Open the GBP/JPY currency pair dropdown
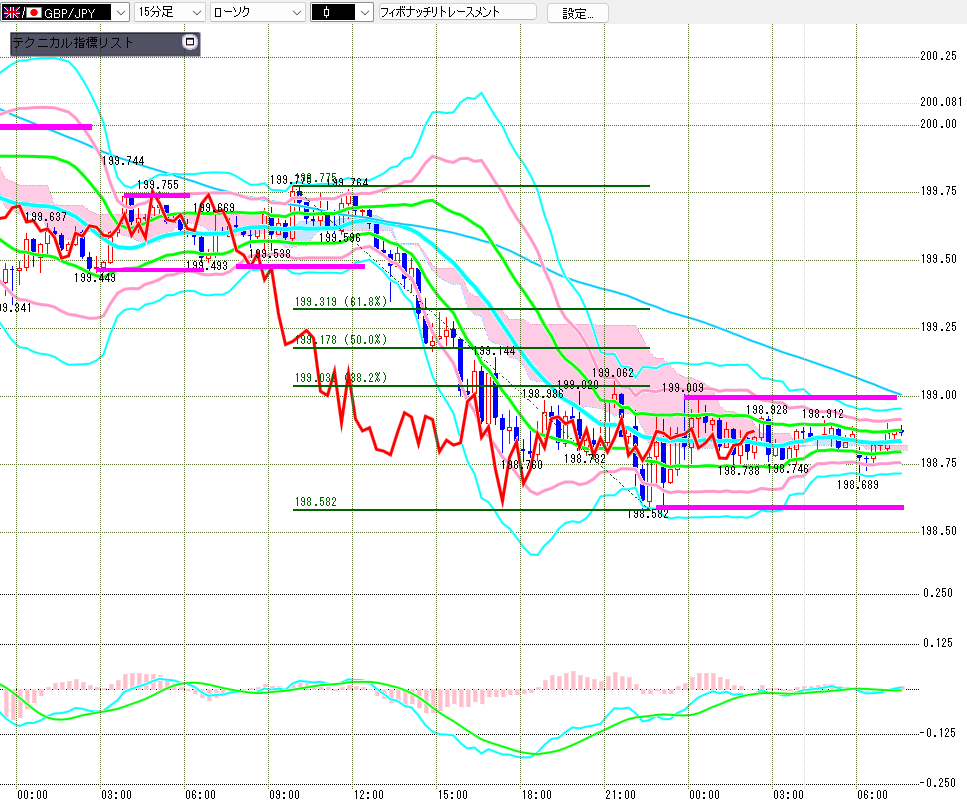This screenshot has height=802, width=967. pyautogui.click(x=121, y=12)
